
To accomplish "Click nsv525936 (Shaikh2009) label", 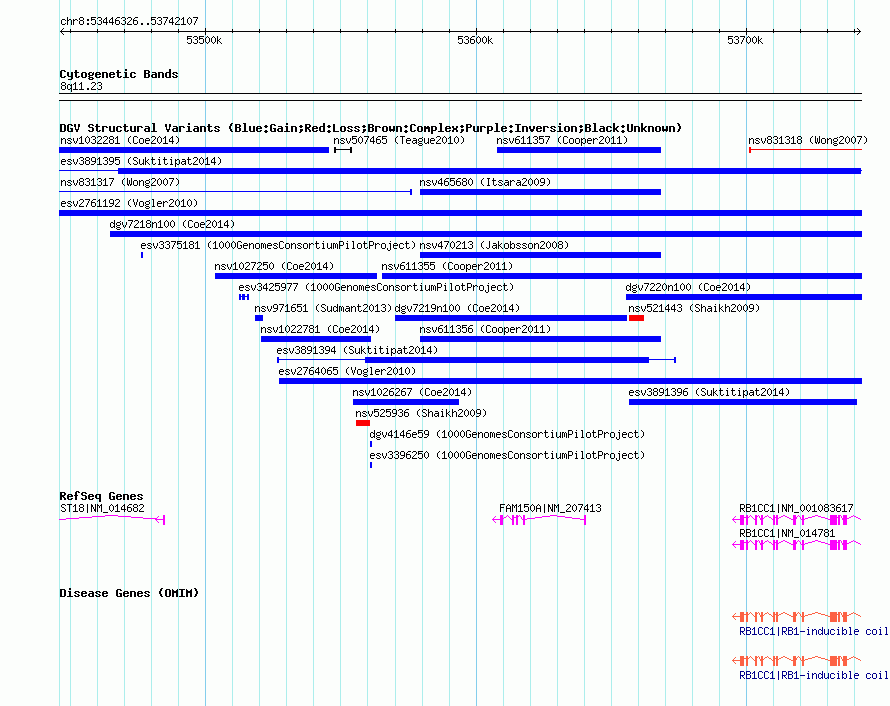I will (x=421, y=413).
